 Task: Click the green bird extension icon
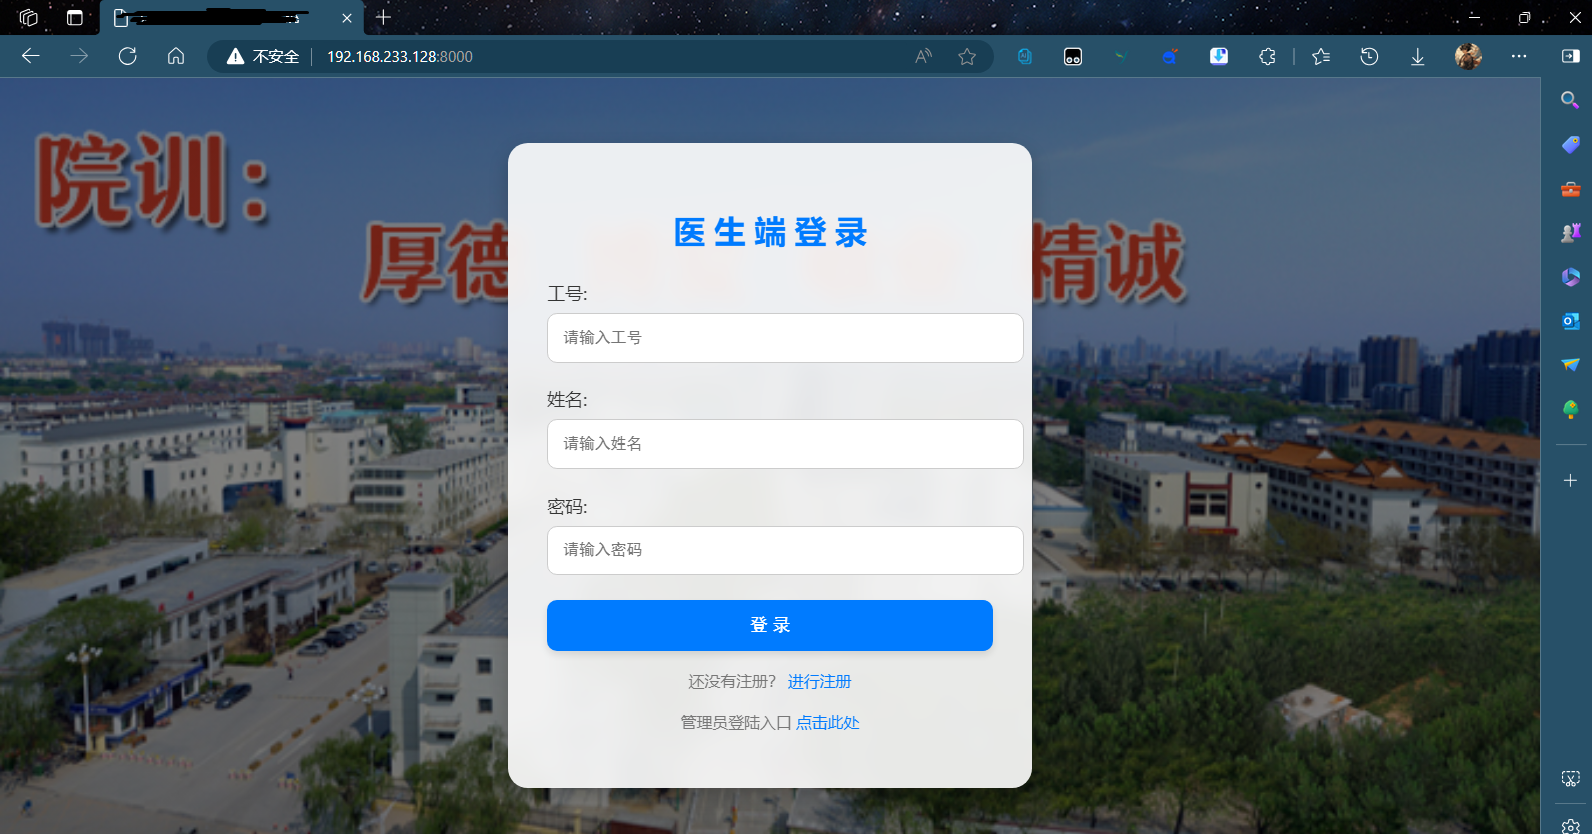pyautogui.click(x=1121, y=57)
